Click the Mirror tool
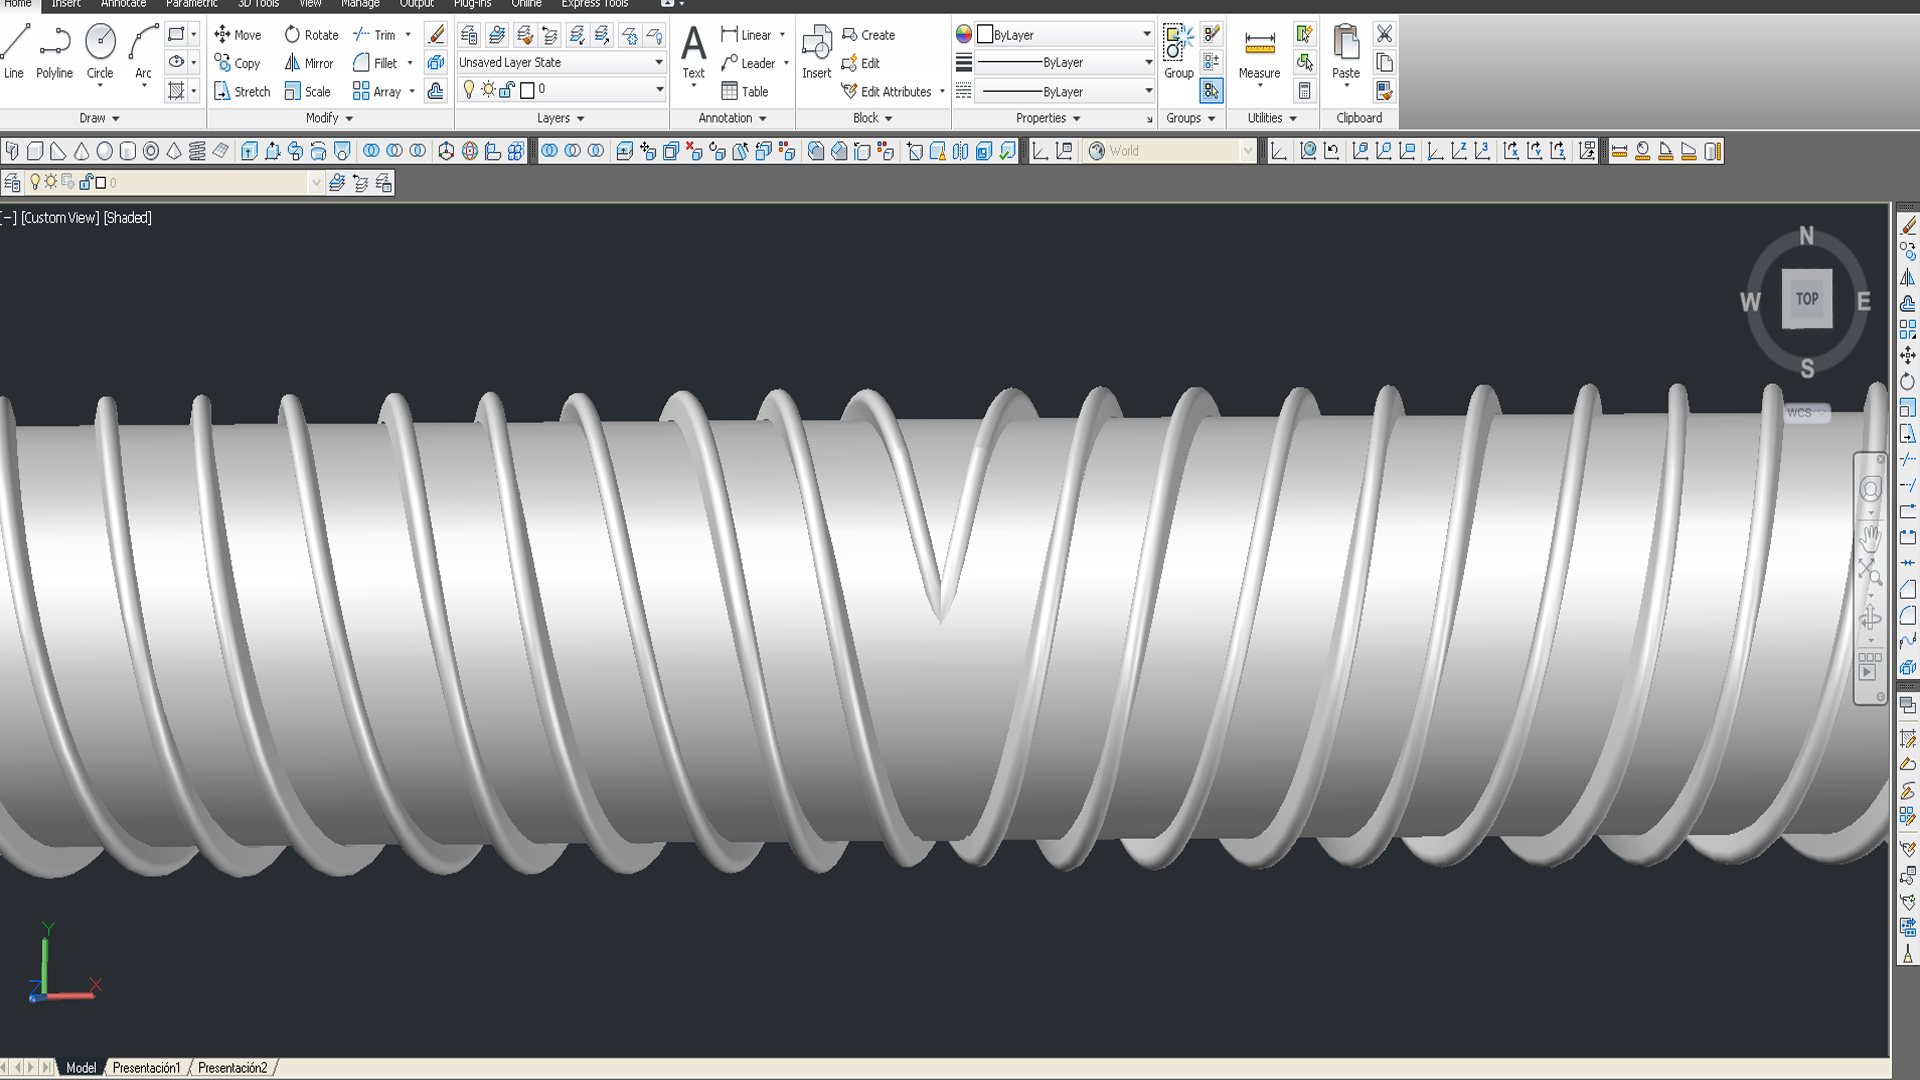The height and width of the screenshot is (1080, 1920). click(x=309, y=63)
